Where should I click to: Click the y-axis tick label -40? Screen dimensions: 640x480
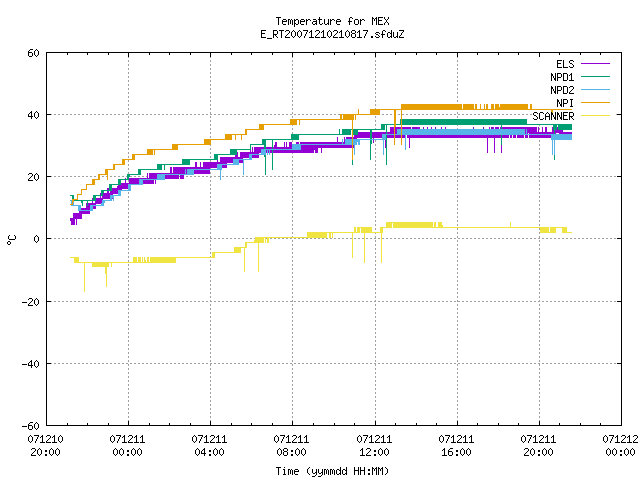tap(31, 364)
